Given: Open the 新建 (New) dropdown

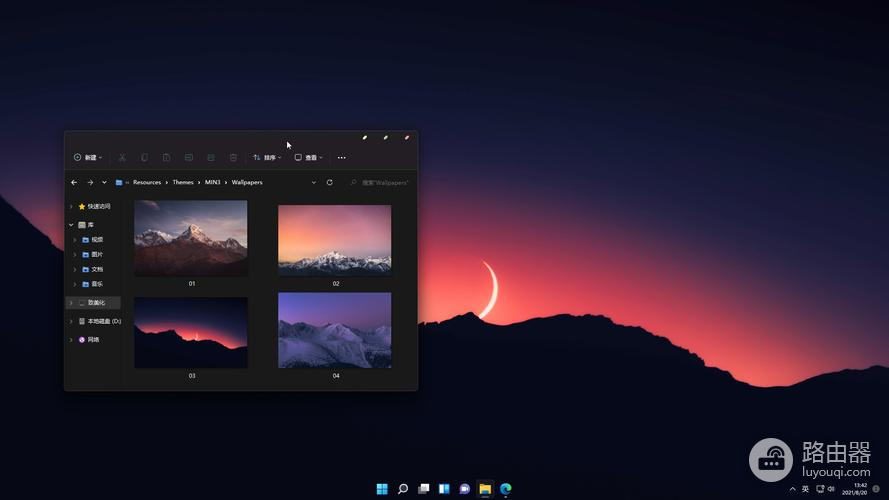Looking at the screenshot, I should click(x=88, y=157).
